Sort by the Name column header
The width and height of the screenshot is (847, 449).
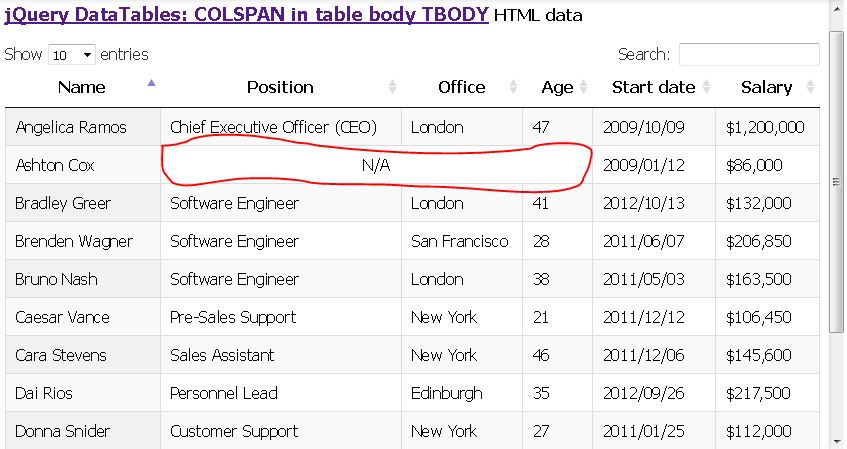point(81,87)
